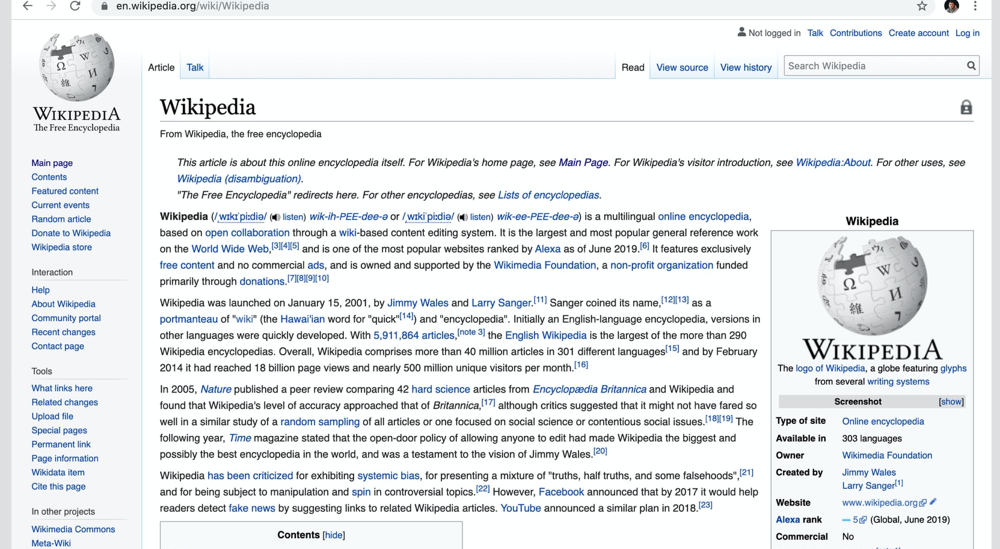The image size is (1000, 549).
Task: Open About Wikipedia sidebar link
Action: 63,304
